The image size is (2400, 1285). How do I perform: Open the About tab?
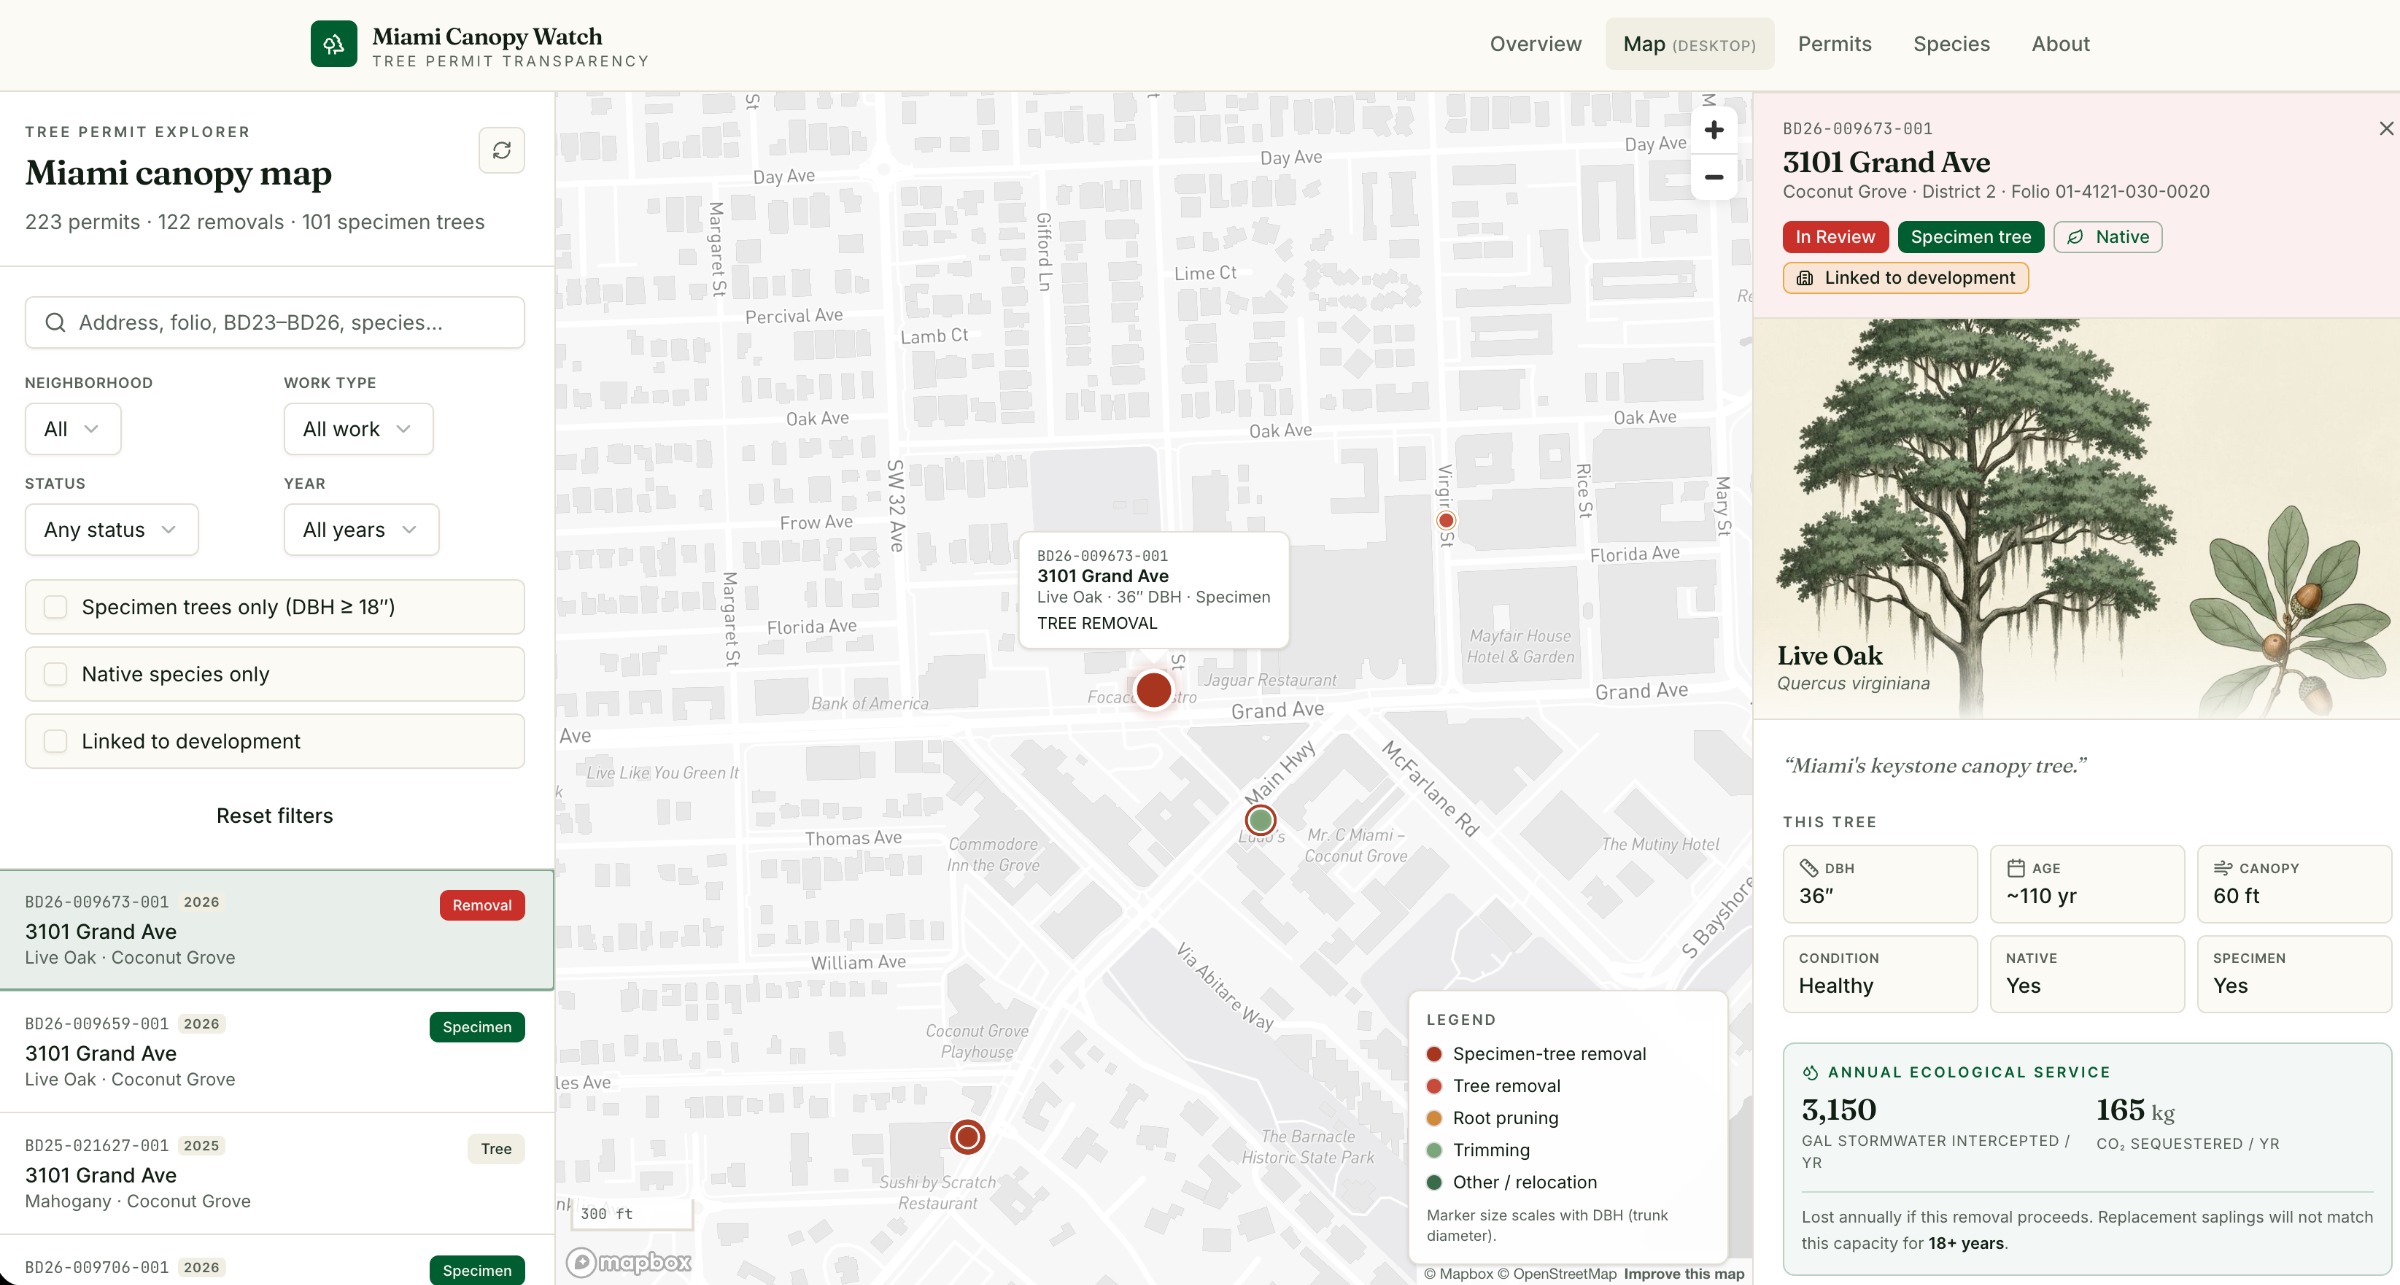pyautogui.click(x=2060, y=44)
